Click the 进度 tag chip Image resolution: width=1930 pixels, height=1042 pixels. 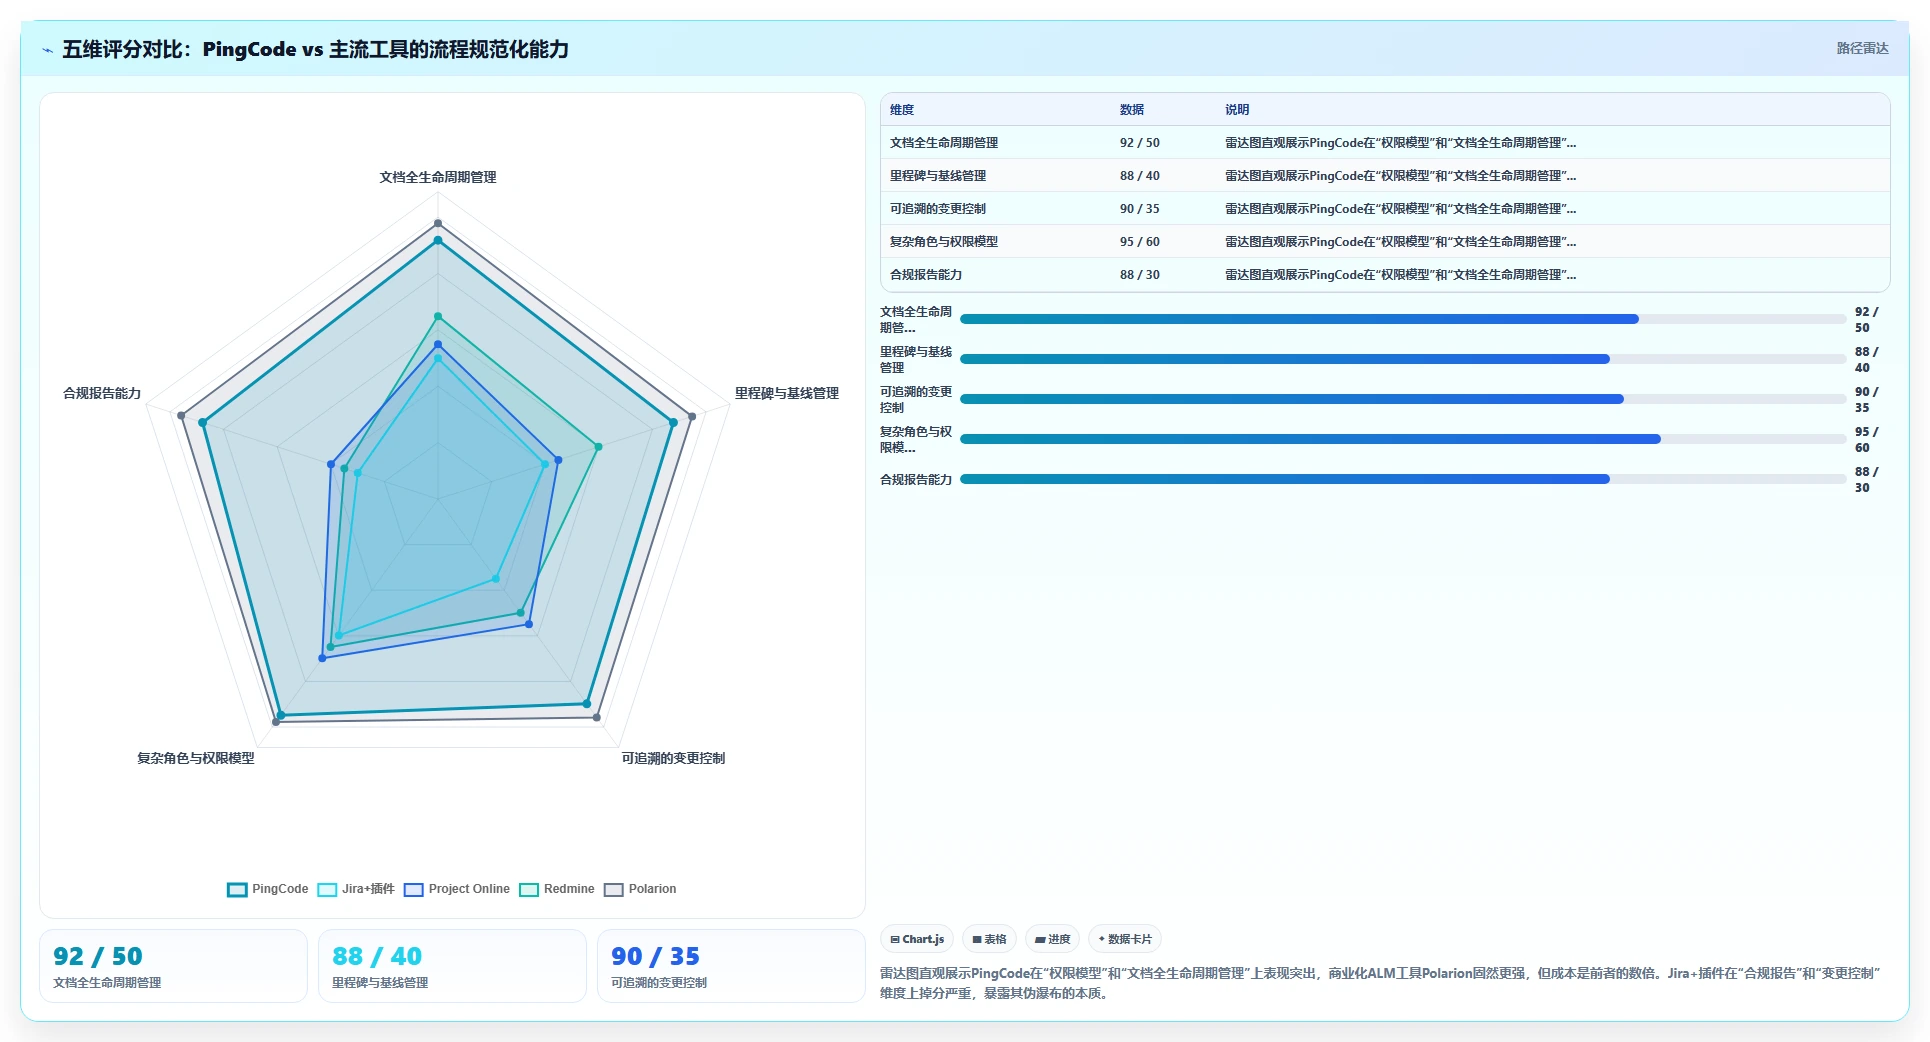click(x=1052, y=939)
